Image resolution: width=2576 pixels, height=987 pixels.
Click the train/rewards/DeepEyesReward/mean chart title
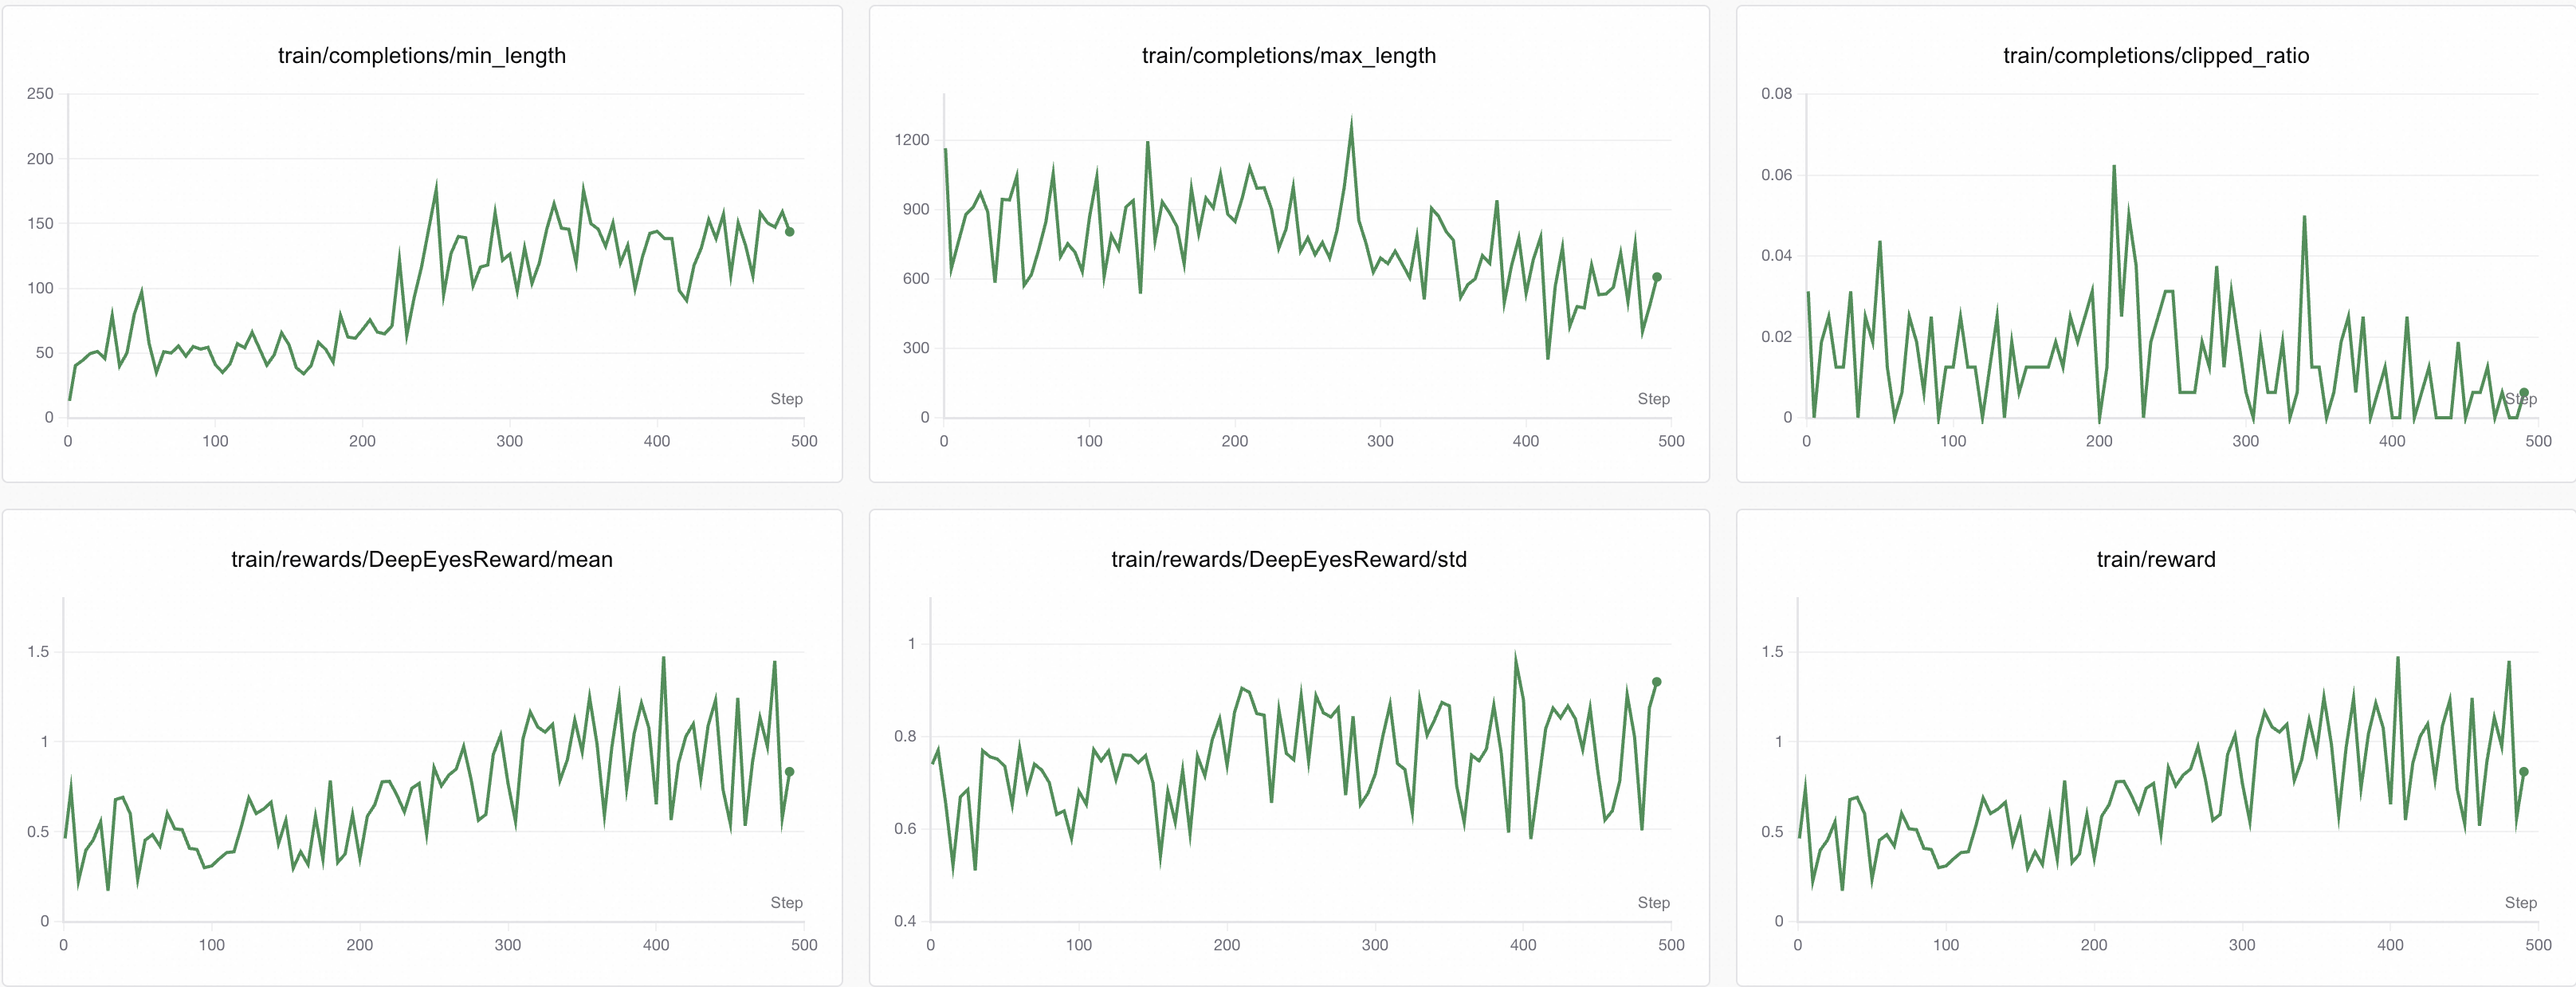[x=421, y=560]
